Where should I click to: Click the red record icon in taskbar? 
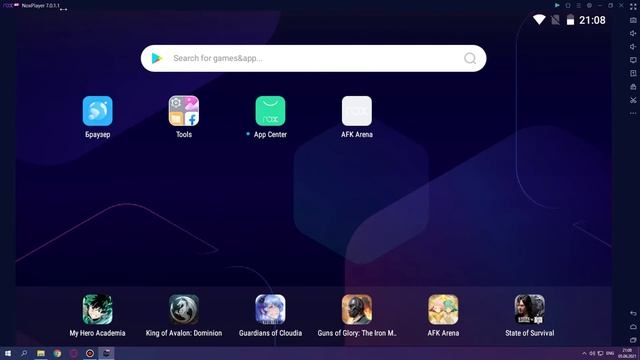[90, 353]
